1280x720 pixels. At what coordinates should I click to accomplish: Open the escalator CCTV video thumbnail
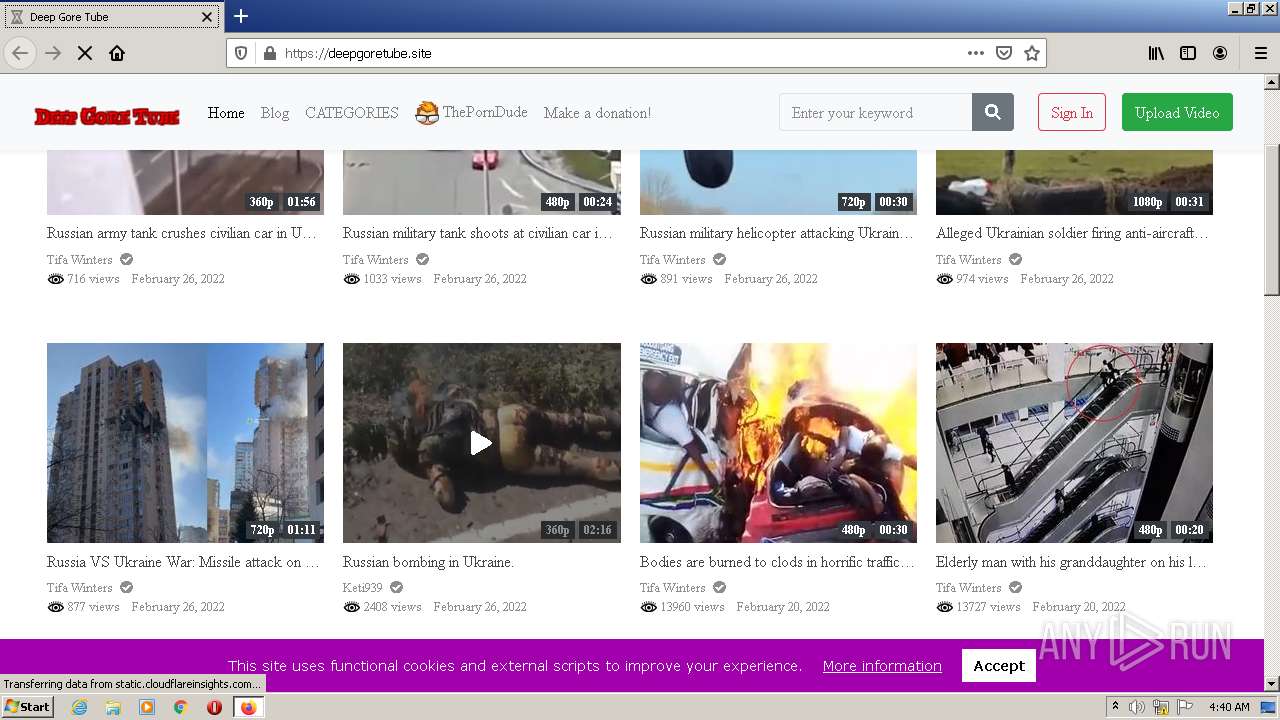pos(1074,443)
